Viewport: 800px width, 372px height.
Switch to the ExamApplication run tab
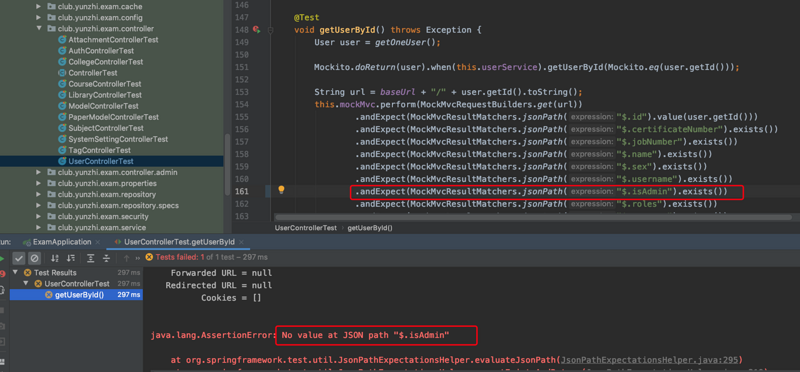tap(62, 242)
